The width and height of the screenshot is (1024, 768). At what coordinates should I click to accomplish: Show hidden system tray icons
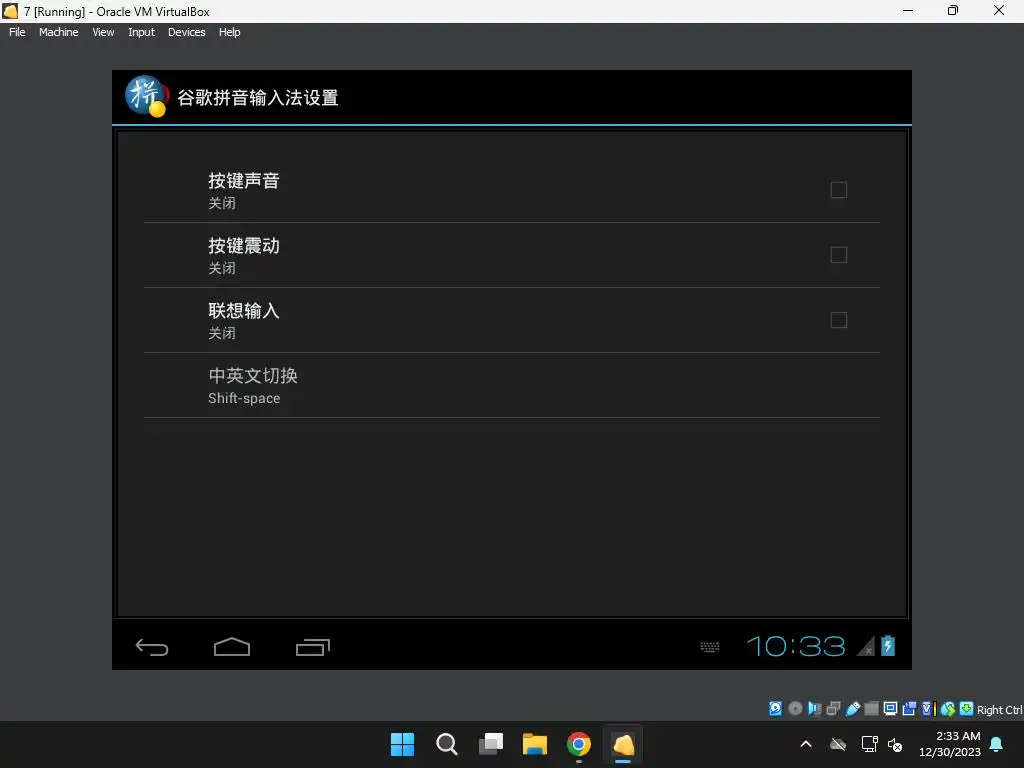click(806, 744)
